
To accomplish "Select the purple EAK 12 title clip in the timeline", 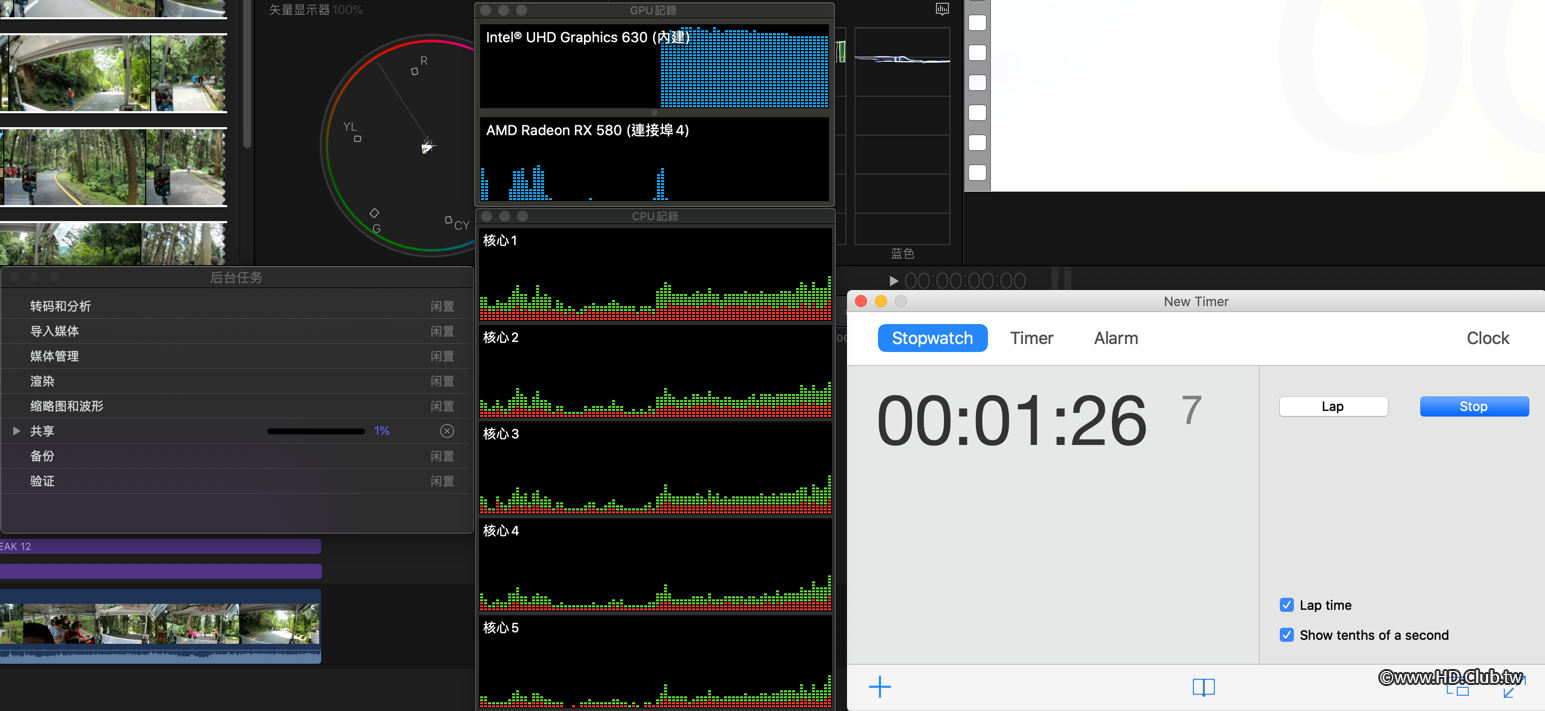I will point(160,546).
